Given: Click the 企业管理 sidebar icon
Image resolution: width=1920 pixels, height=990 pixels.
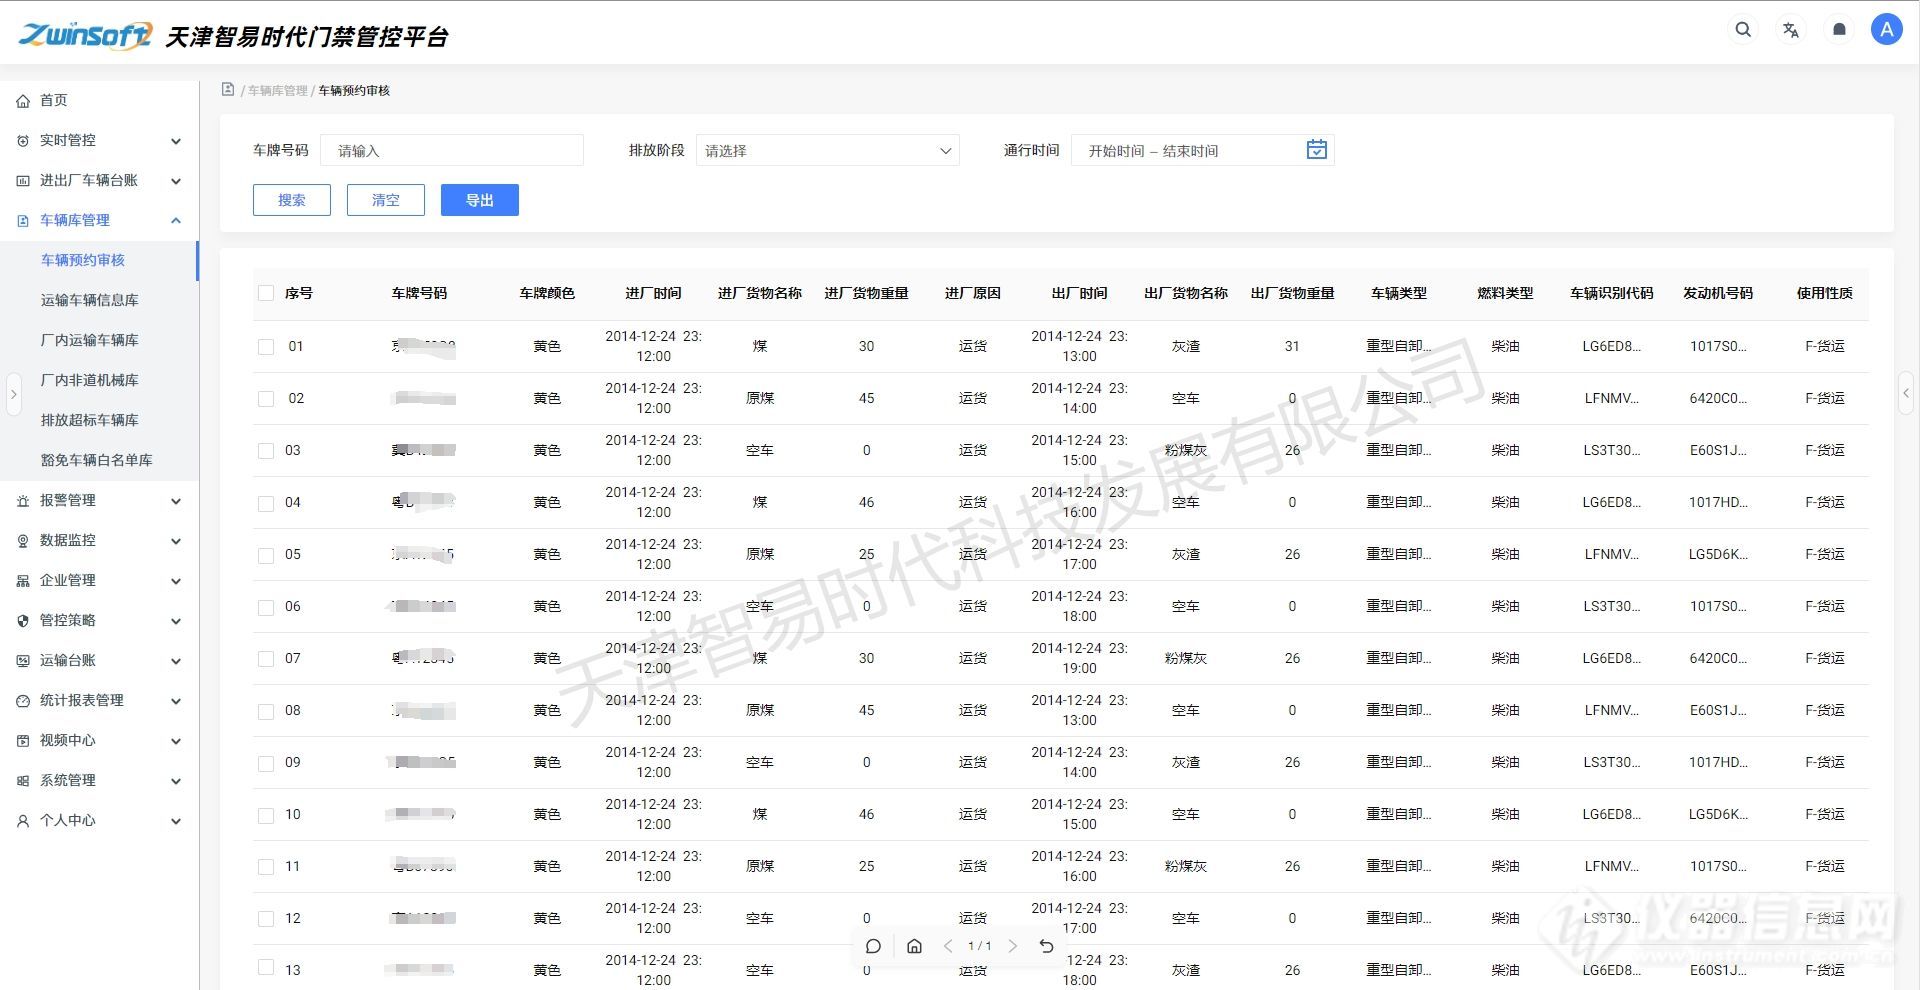Looking at the screenshot, I should (x=23, y=581).
